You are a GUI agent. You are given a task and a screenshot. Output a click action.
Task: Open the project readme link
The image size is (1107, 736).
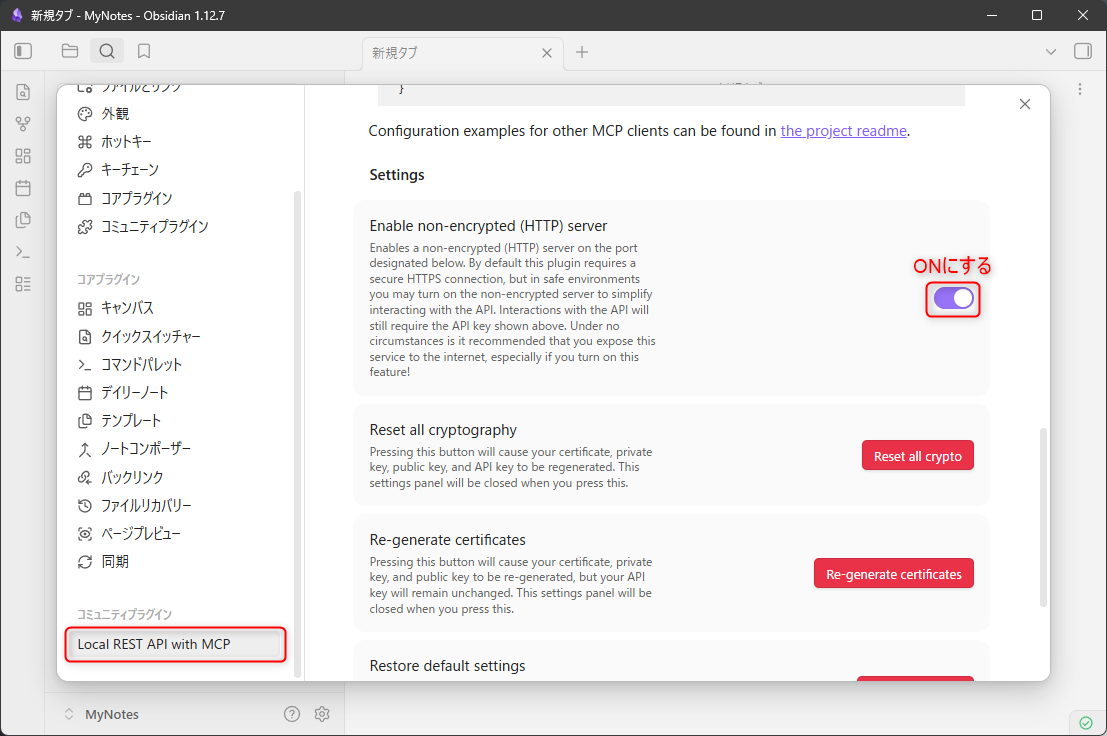click(843, 131)
